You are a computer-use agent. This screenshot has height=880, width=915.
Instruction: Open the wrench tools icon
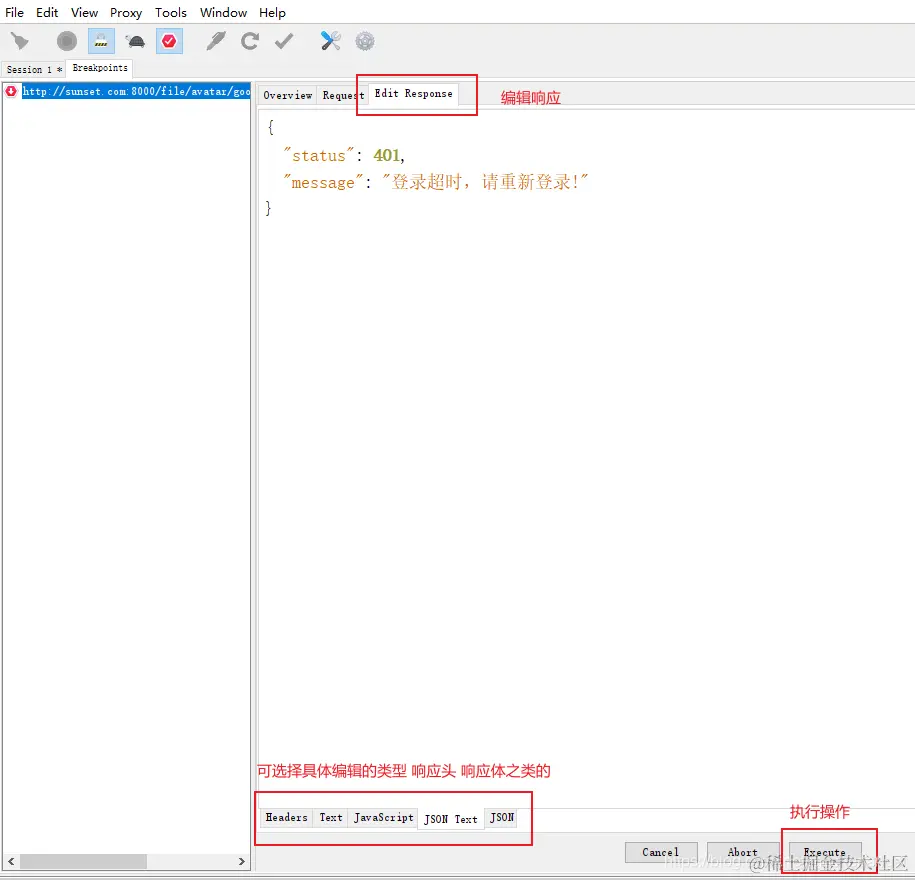(330, 41)
